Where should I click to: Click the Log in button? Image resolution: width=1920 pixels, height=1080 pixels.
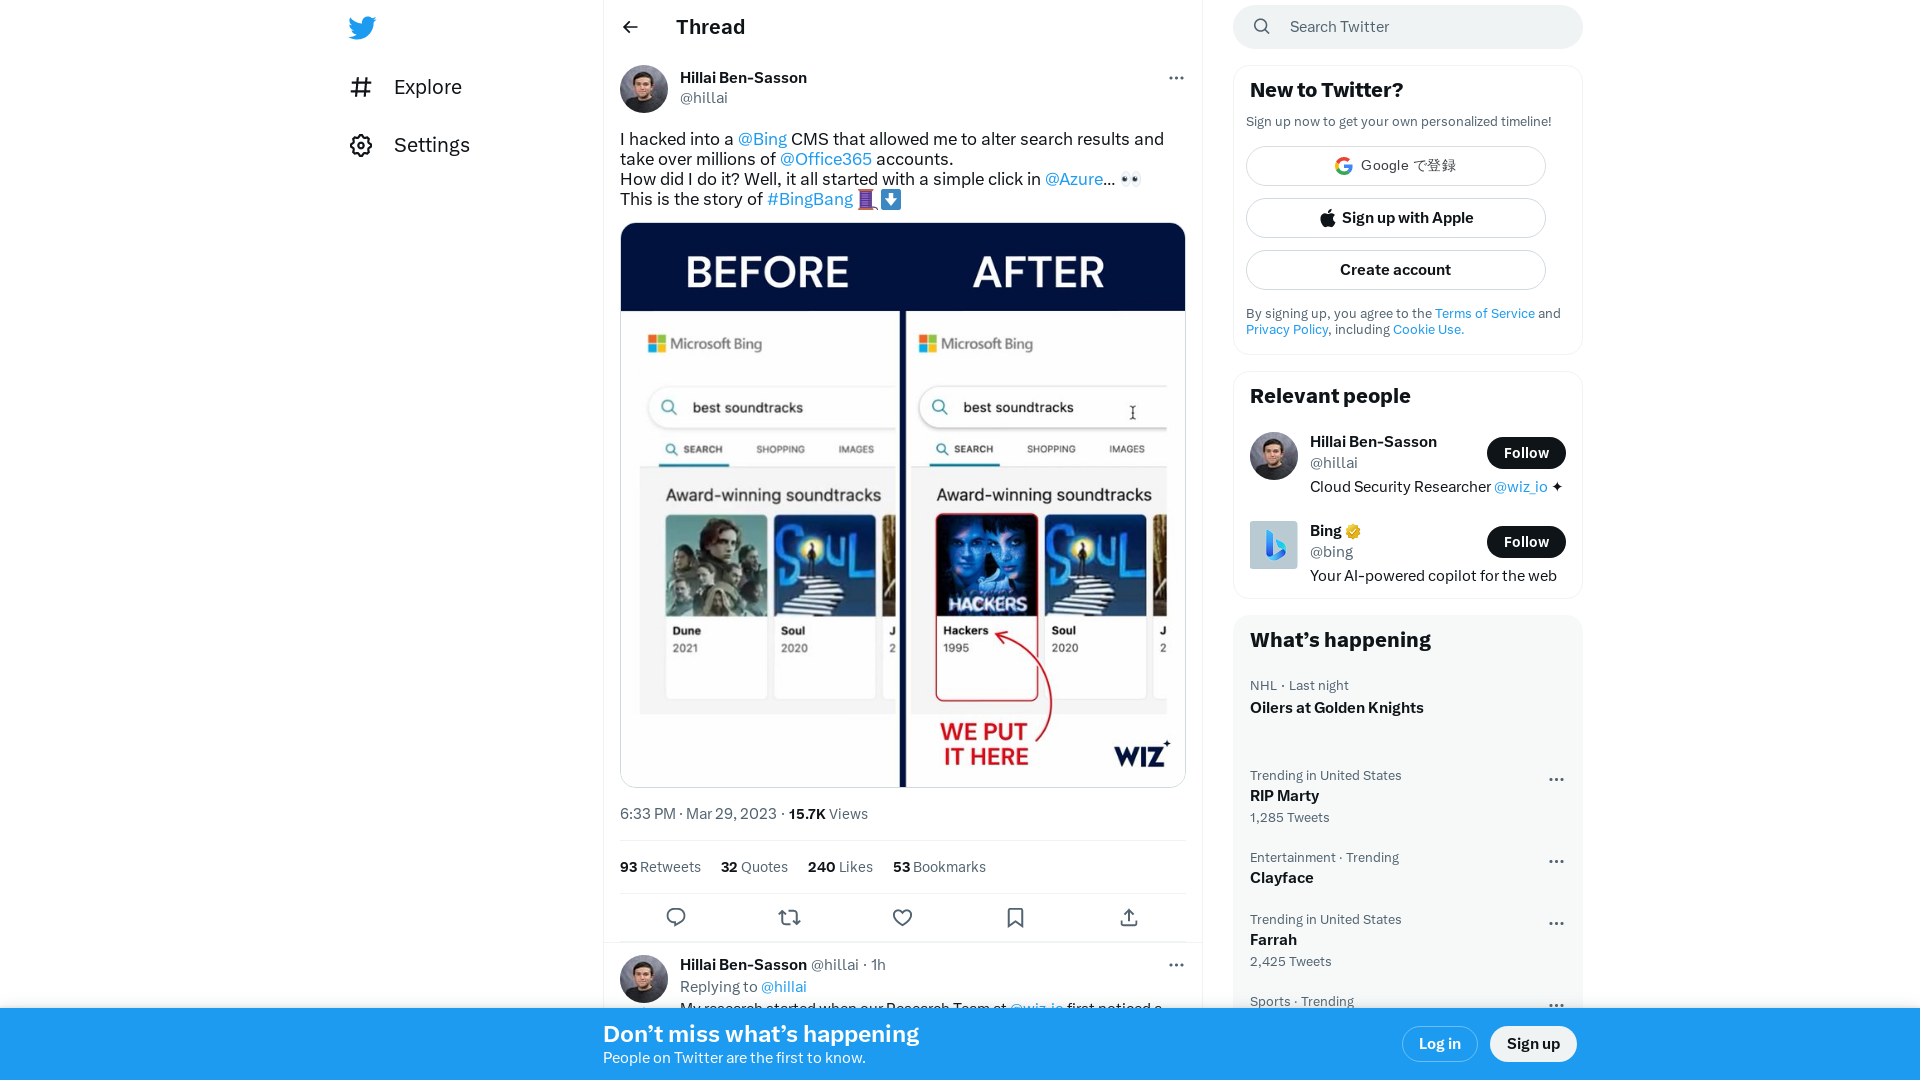coord(1439,1043)
